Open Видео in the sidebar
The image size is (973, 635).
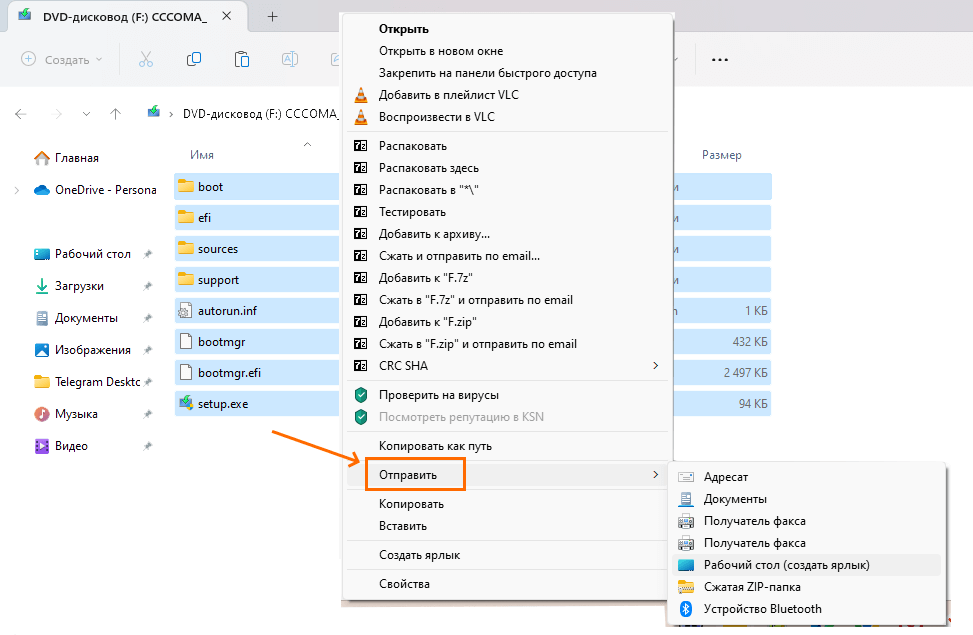coord(61,446)
